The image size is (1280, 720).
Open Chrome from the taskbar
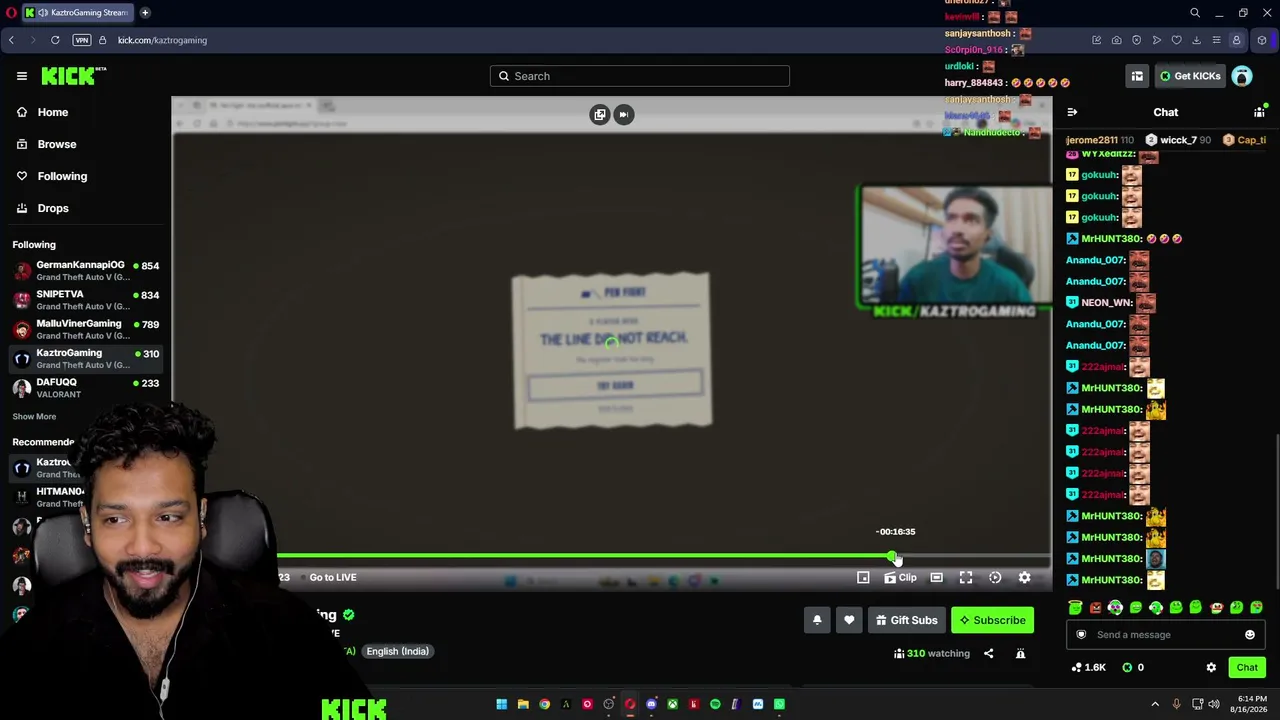[x=544, y=704]
